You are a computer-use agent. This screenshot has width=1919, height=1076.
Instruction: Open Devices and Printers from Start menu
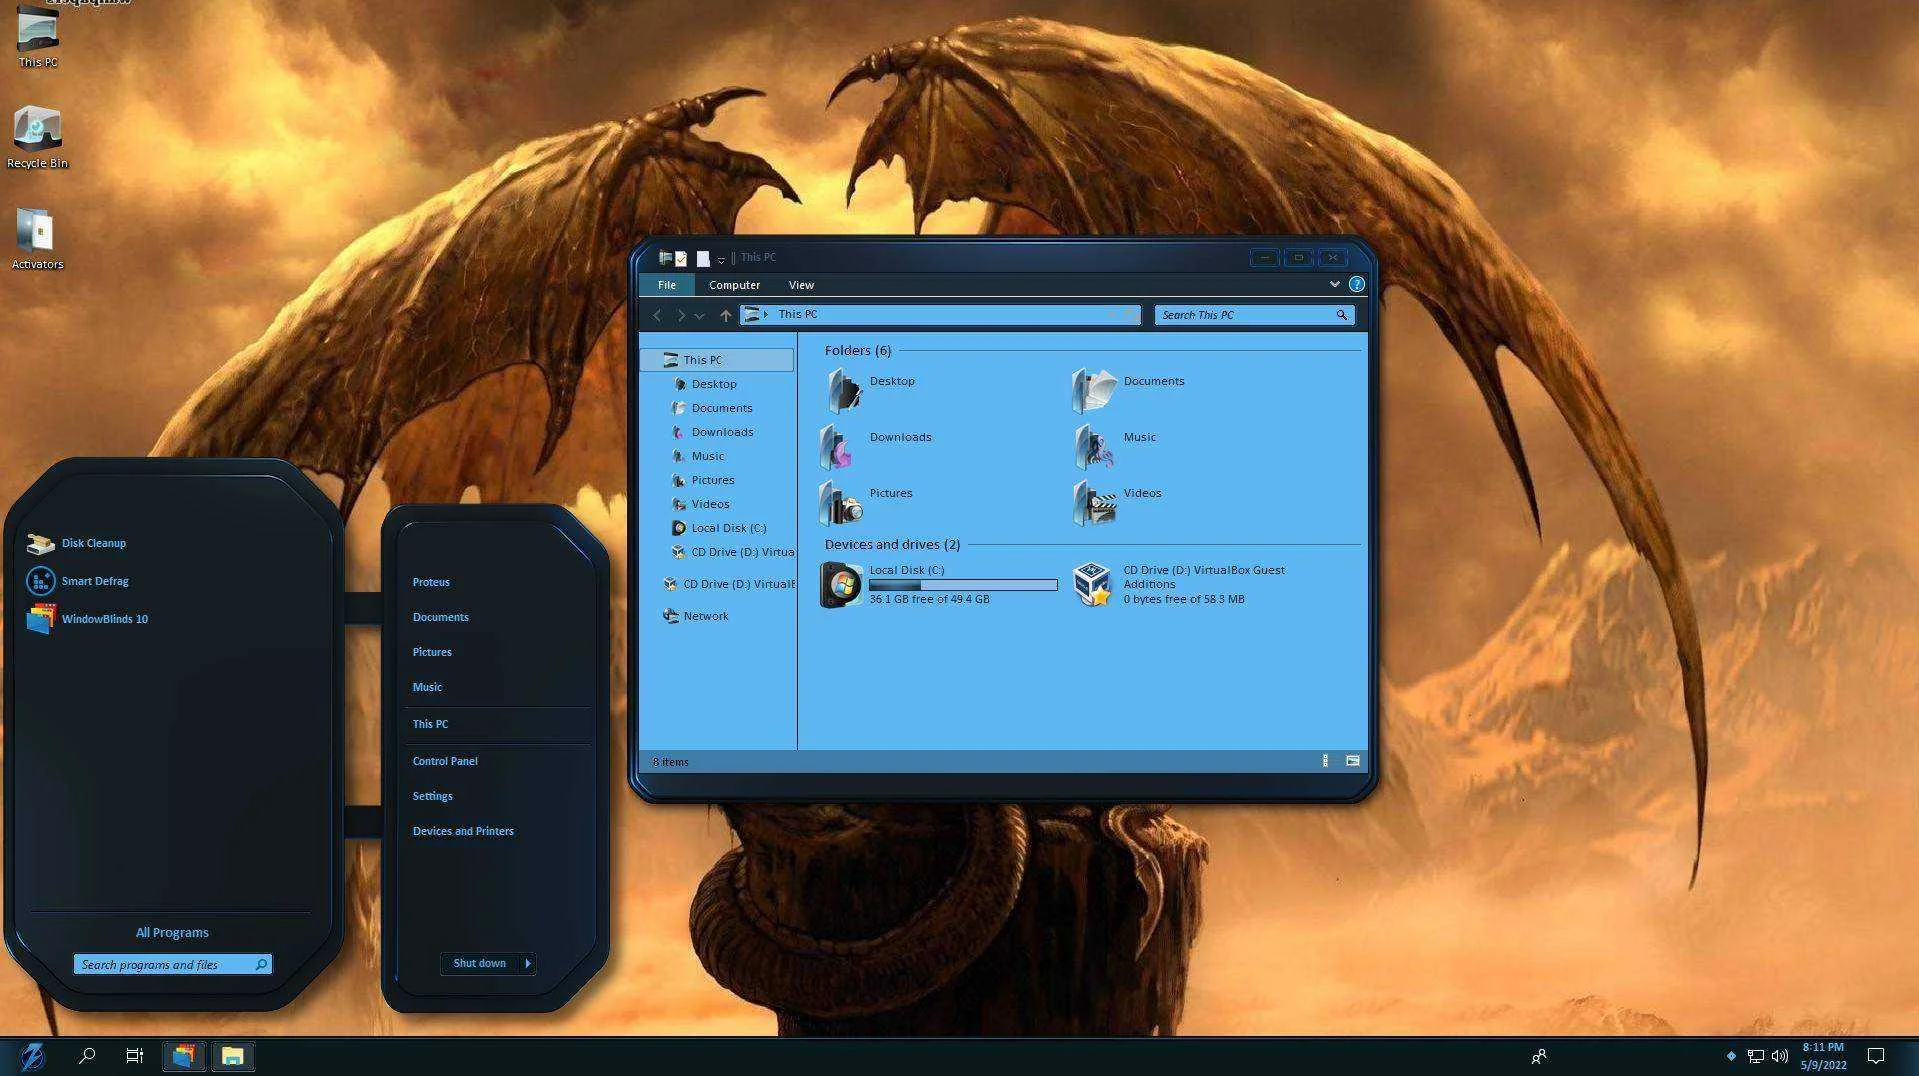pyautogui.click(x=463, y=831)
